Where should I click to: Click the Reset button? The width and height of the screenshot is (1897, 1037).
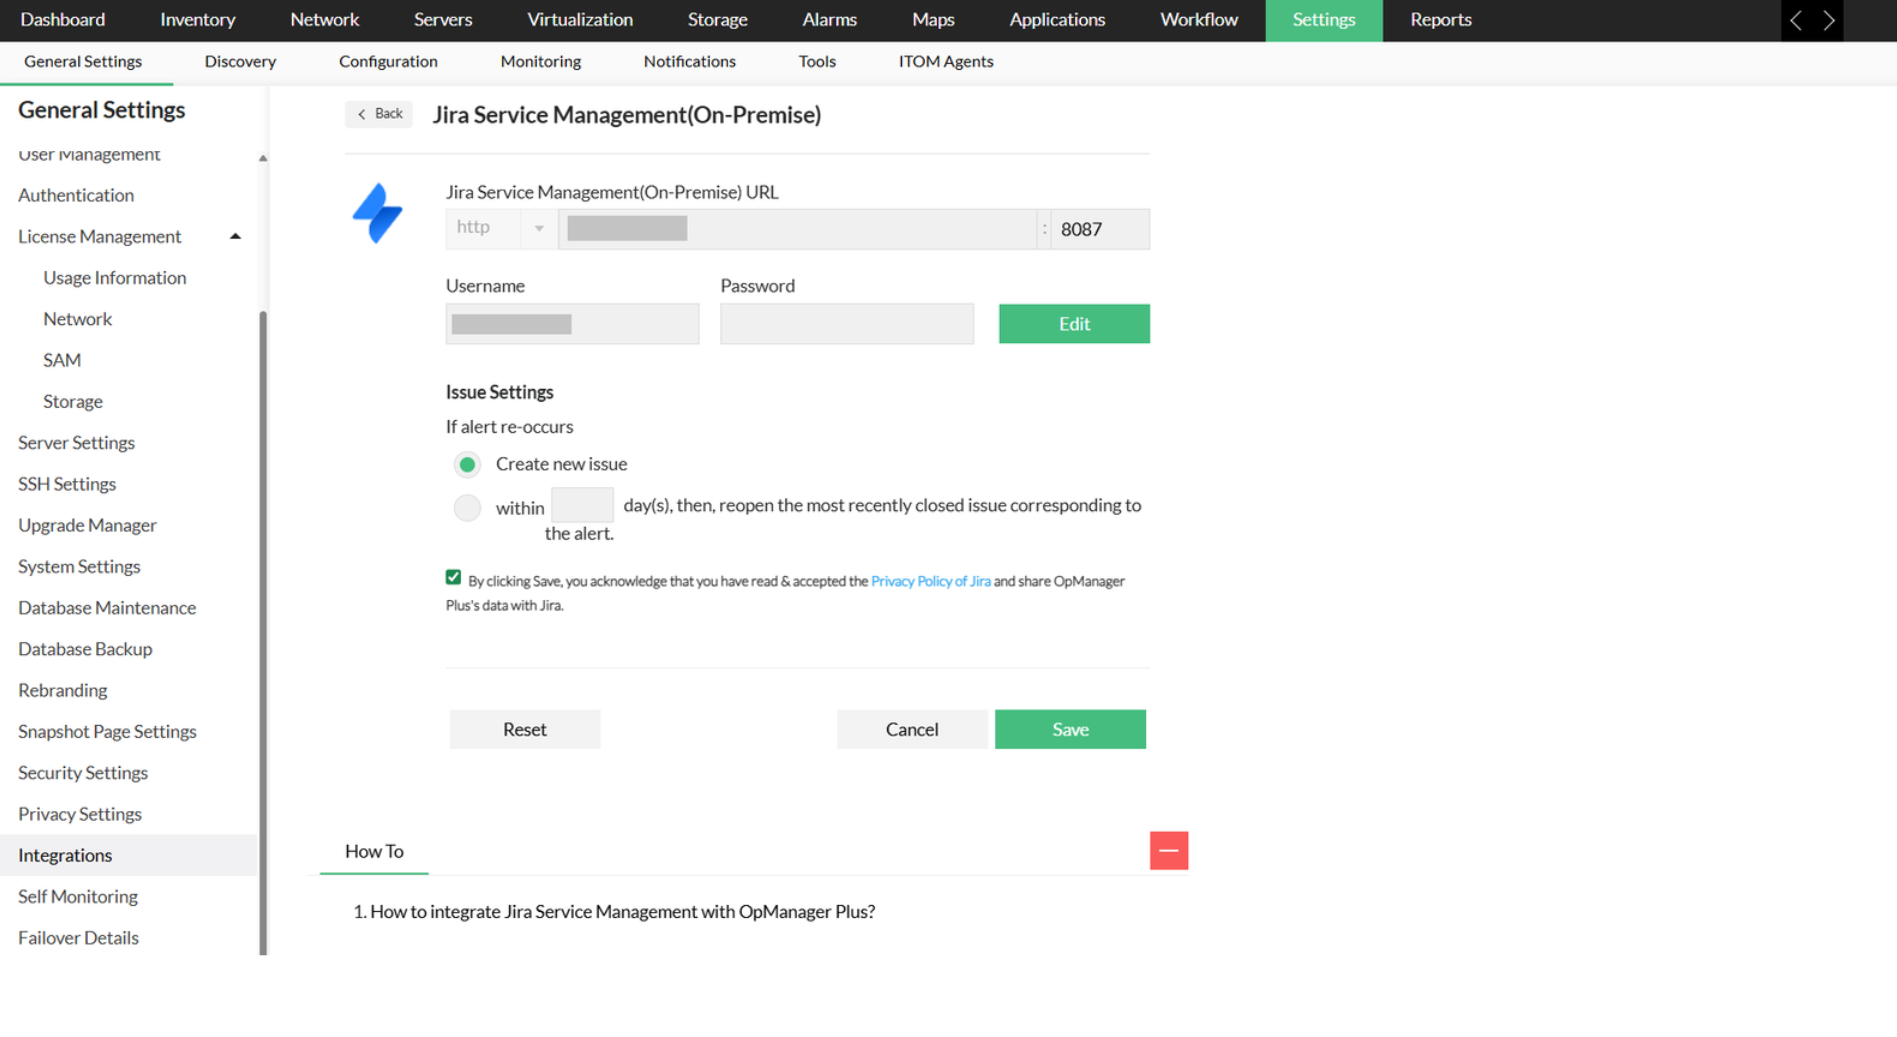pos(525,730)
